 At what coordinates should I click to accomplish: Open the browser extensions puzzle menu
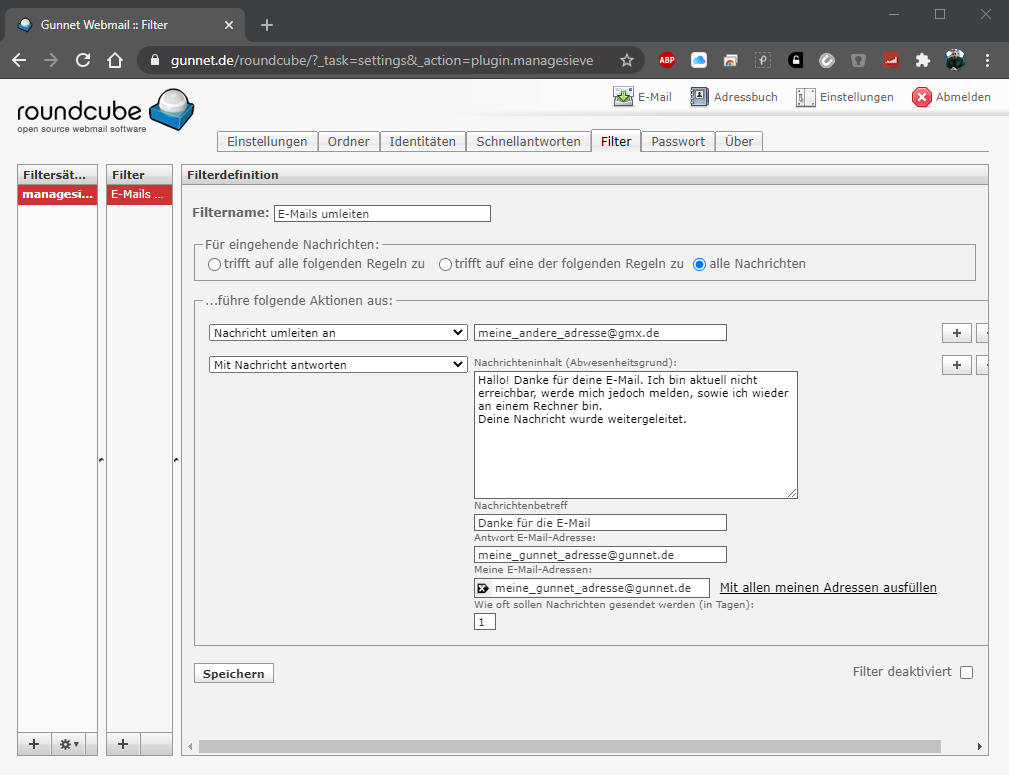[923, 61]
